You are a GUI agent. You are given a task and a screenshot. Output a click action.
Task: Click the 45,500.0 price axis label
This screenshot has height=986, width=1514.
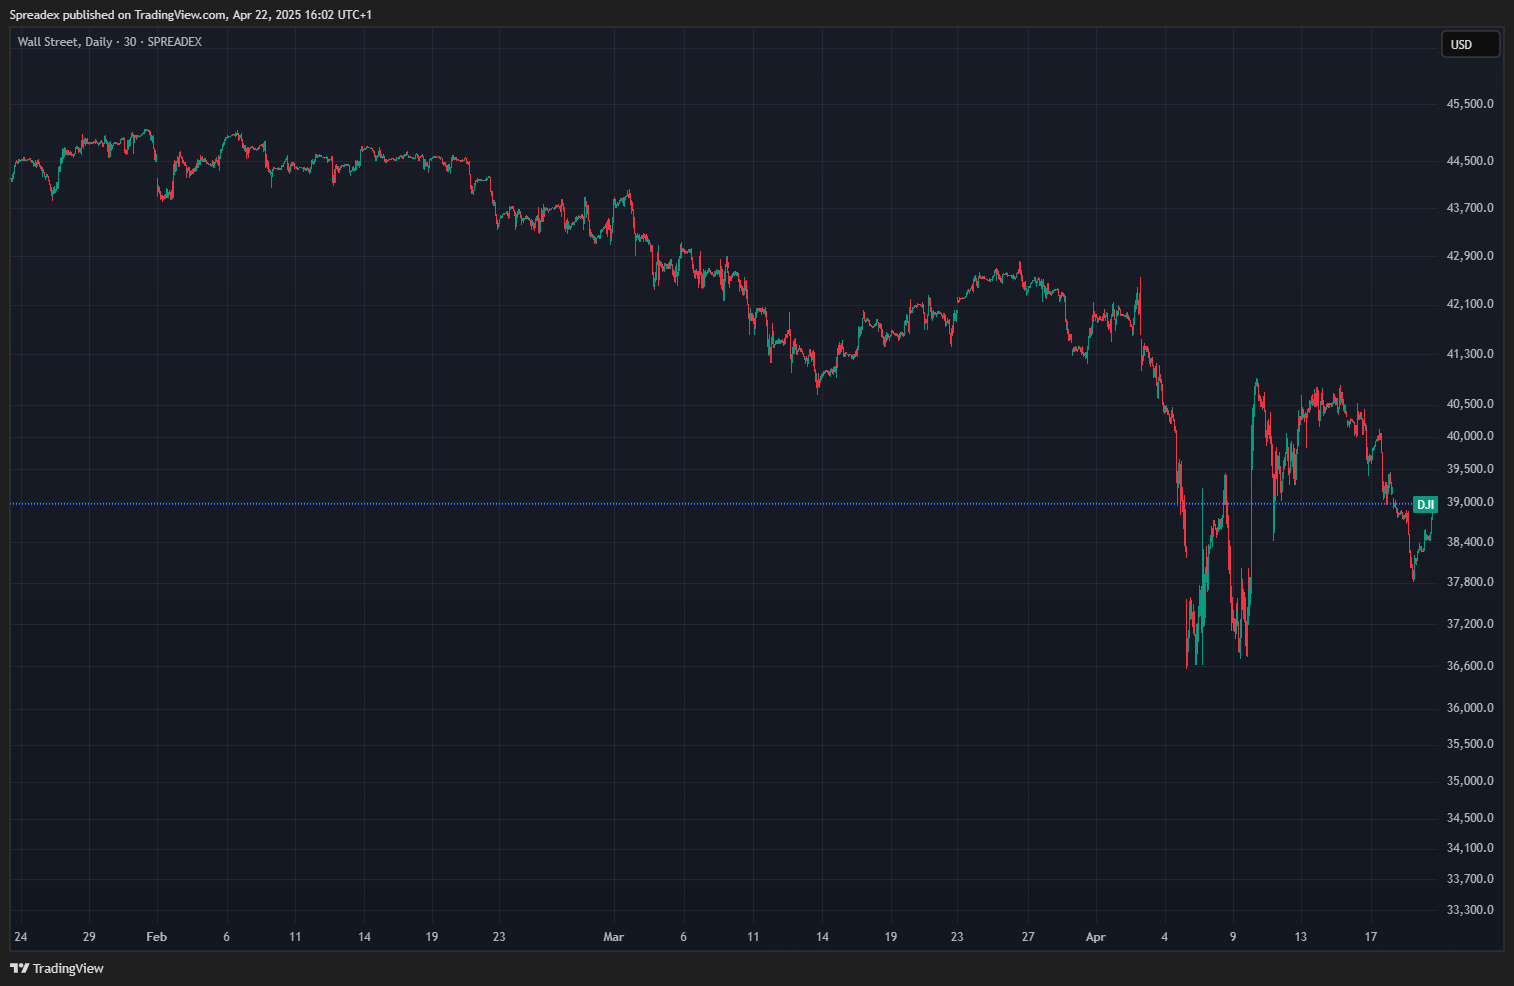[1470, 104]
